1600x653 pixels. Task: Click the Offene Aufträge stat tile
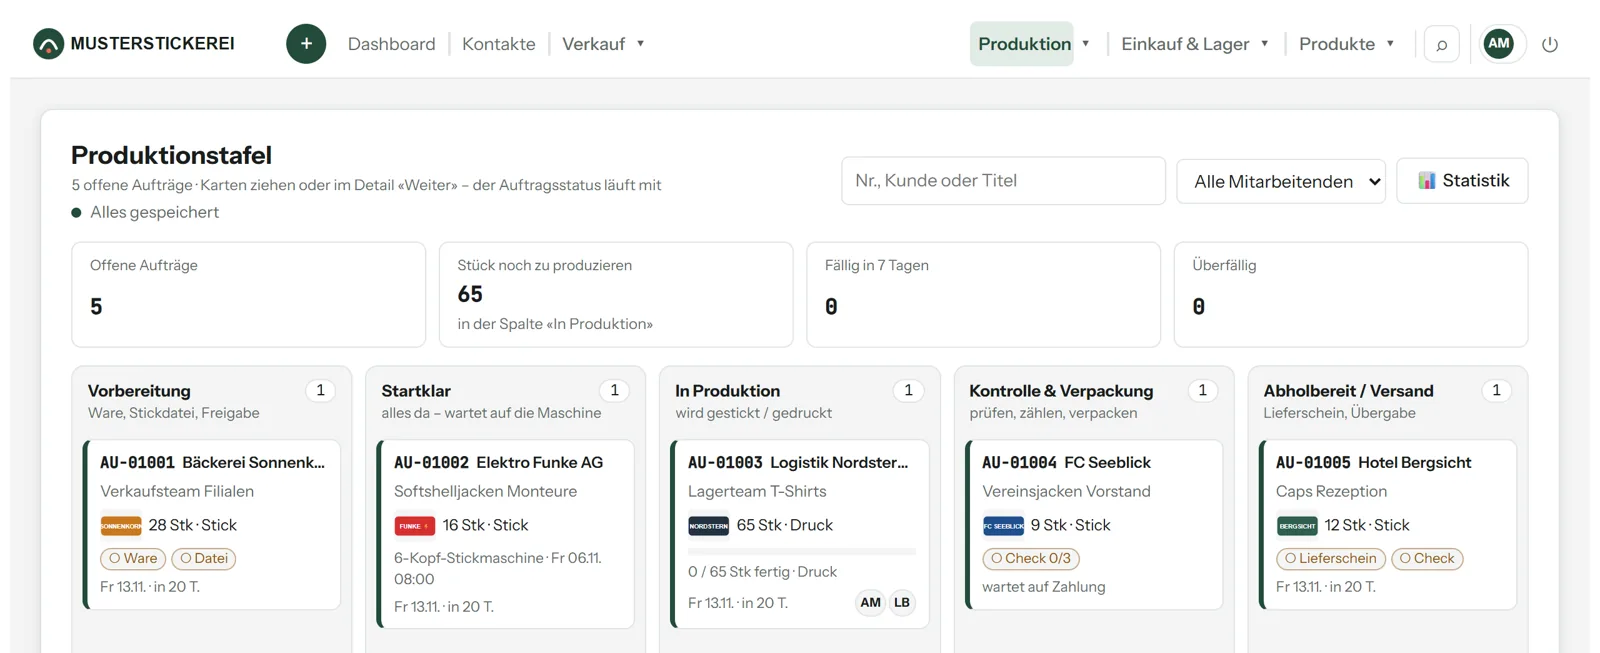(x=248, y=295)
